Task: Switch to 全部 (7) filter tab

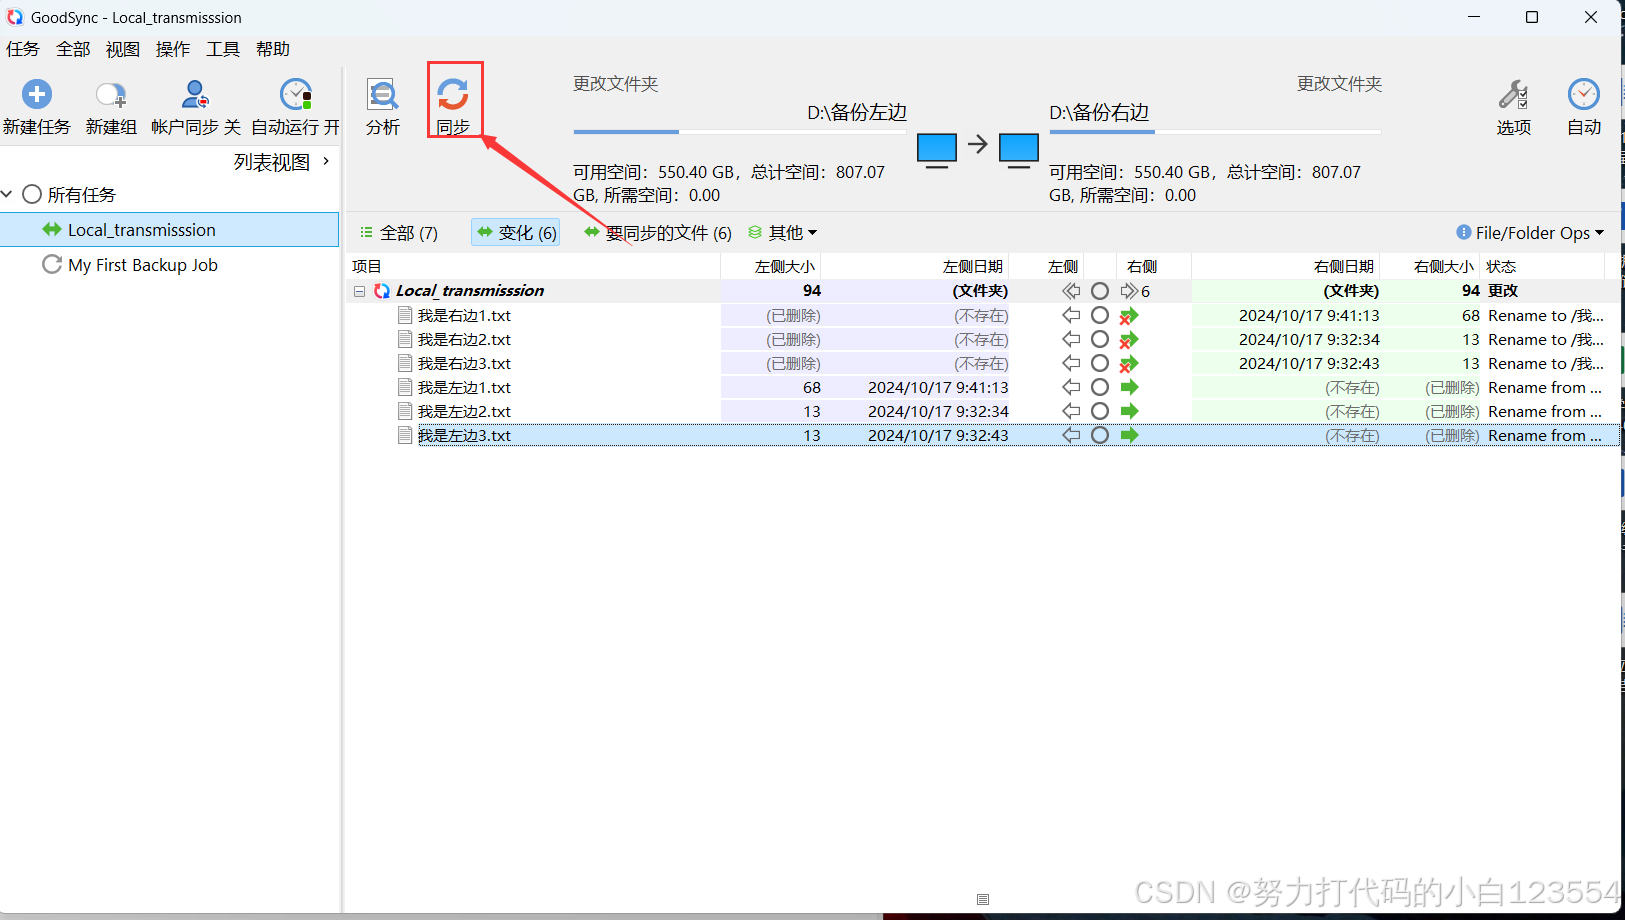Action: click(399, 233)
